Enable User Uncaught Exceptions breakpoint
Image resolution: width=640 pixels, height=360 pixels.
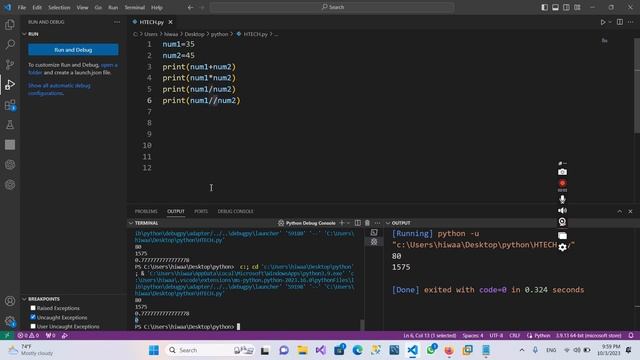tap(33, 327)
